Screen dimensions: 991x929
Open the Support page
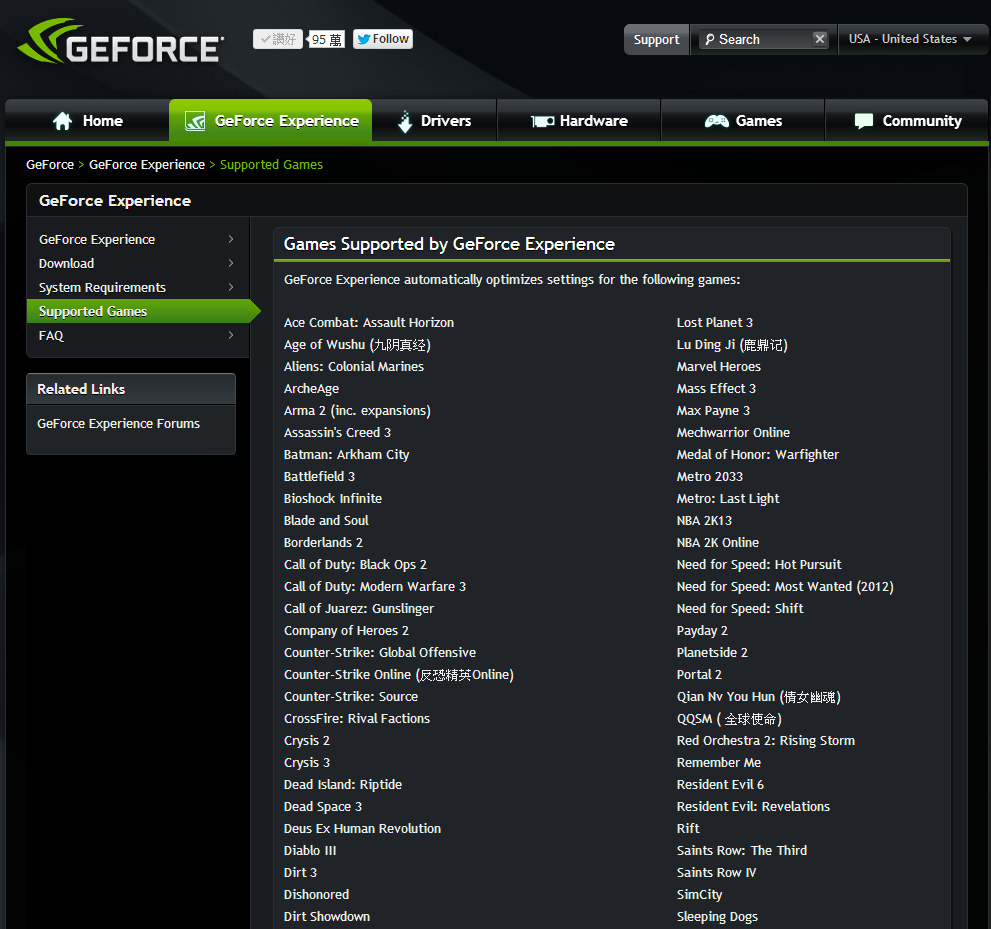(656, 39)
